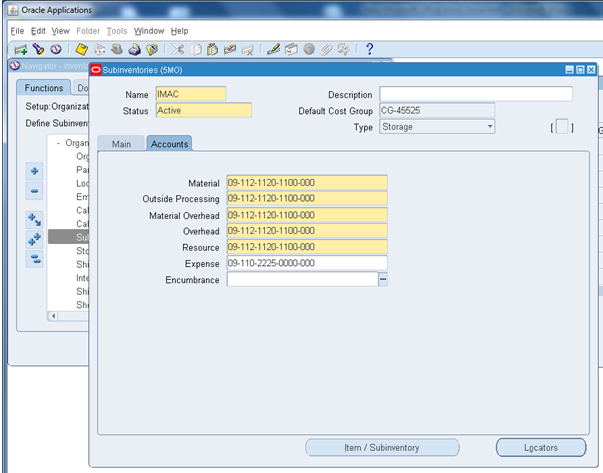This screenshot has height=473, width=603.
Task: Click the Zoom toolbar icon
Action: [291, 49]
